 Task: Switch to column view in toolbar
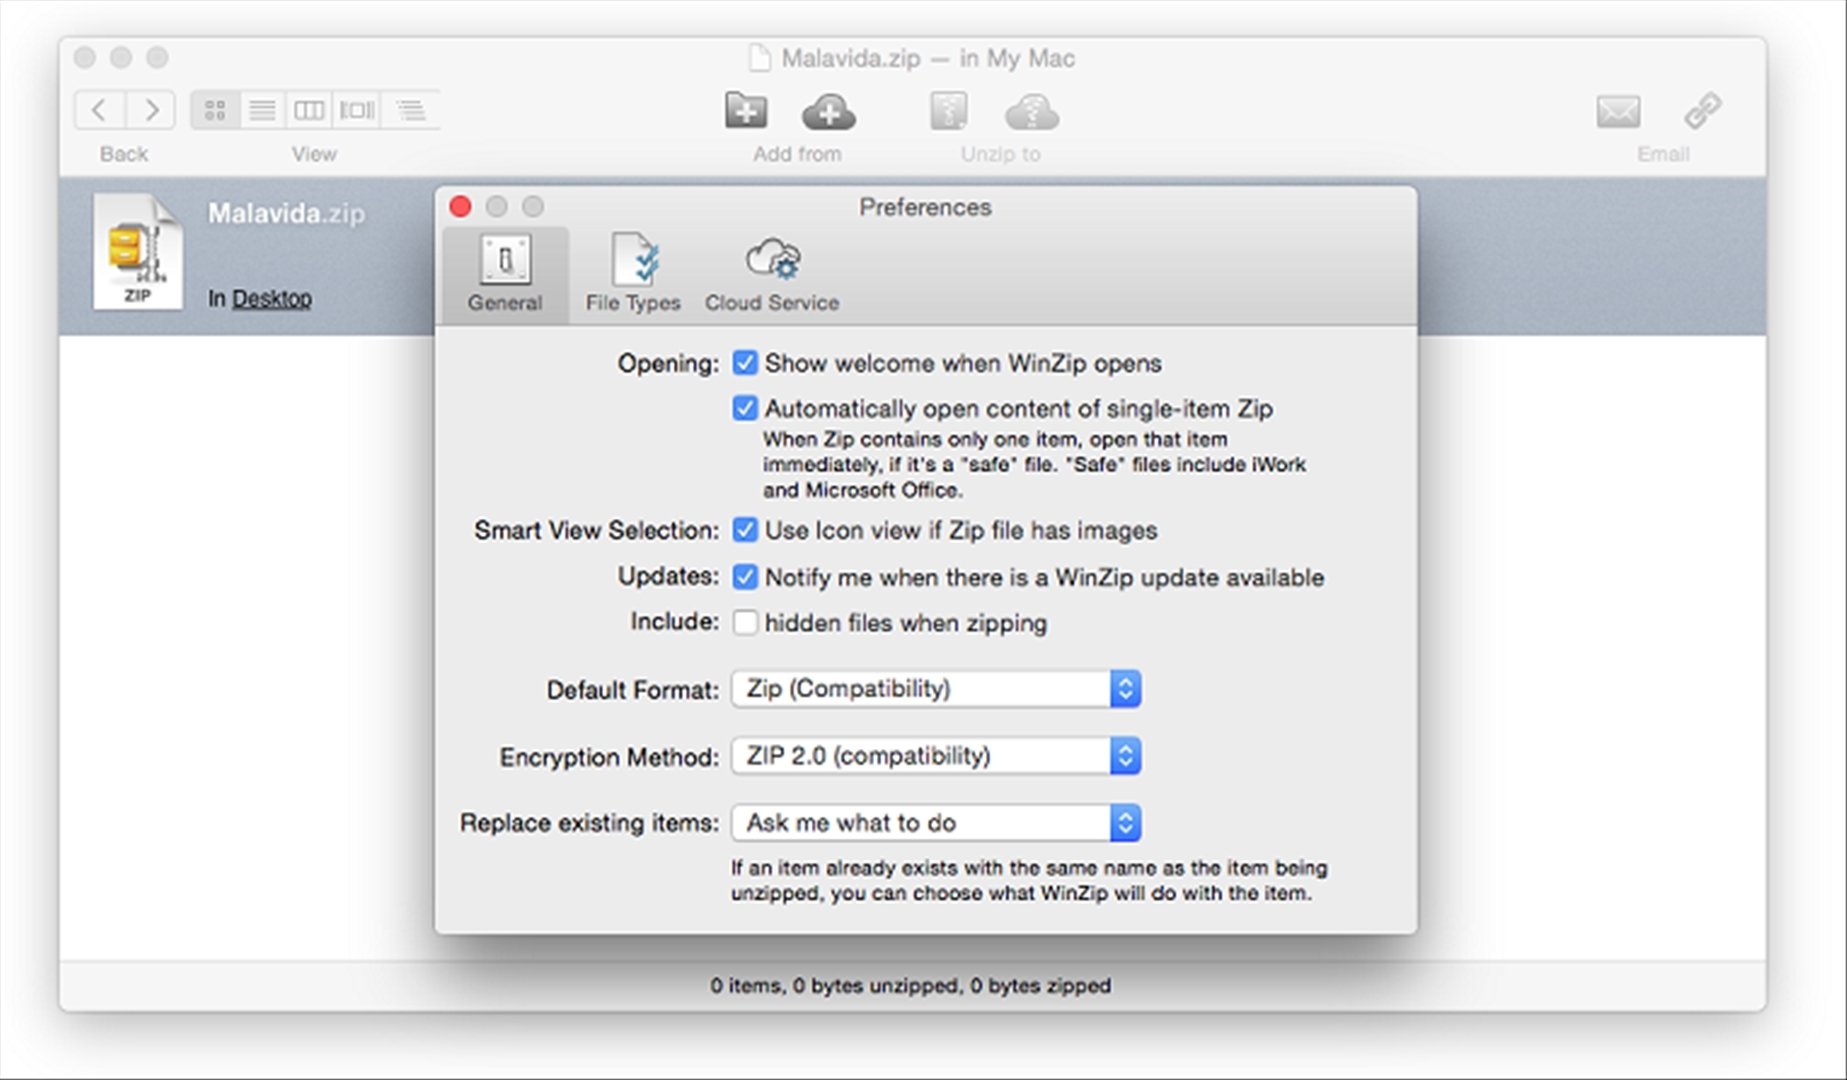[x=309, y=109]
